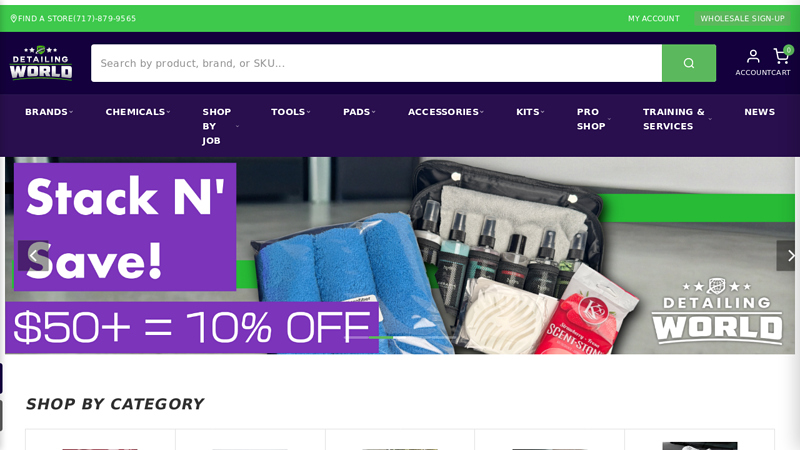The image size is (800, 450).
Task: Open the shopping cart icon
Action: point(781,56)
